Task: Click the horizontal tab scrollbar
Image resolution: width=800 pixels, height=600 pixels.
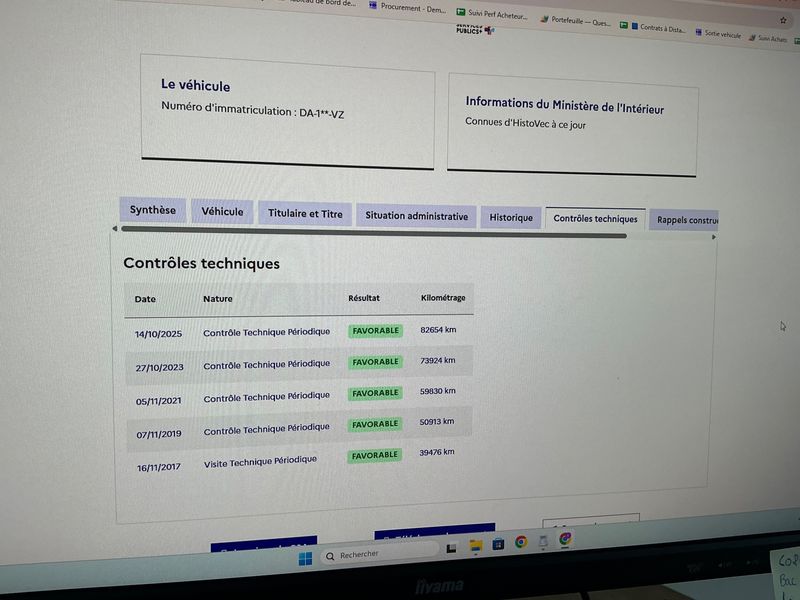Action: pos(374,232)
